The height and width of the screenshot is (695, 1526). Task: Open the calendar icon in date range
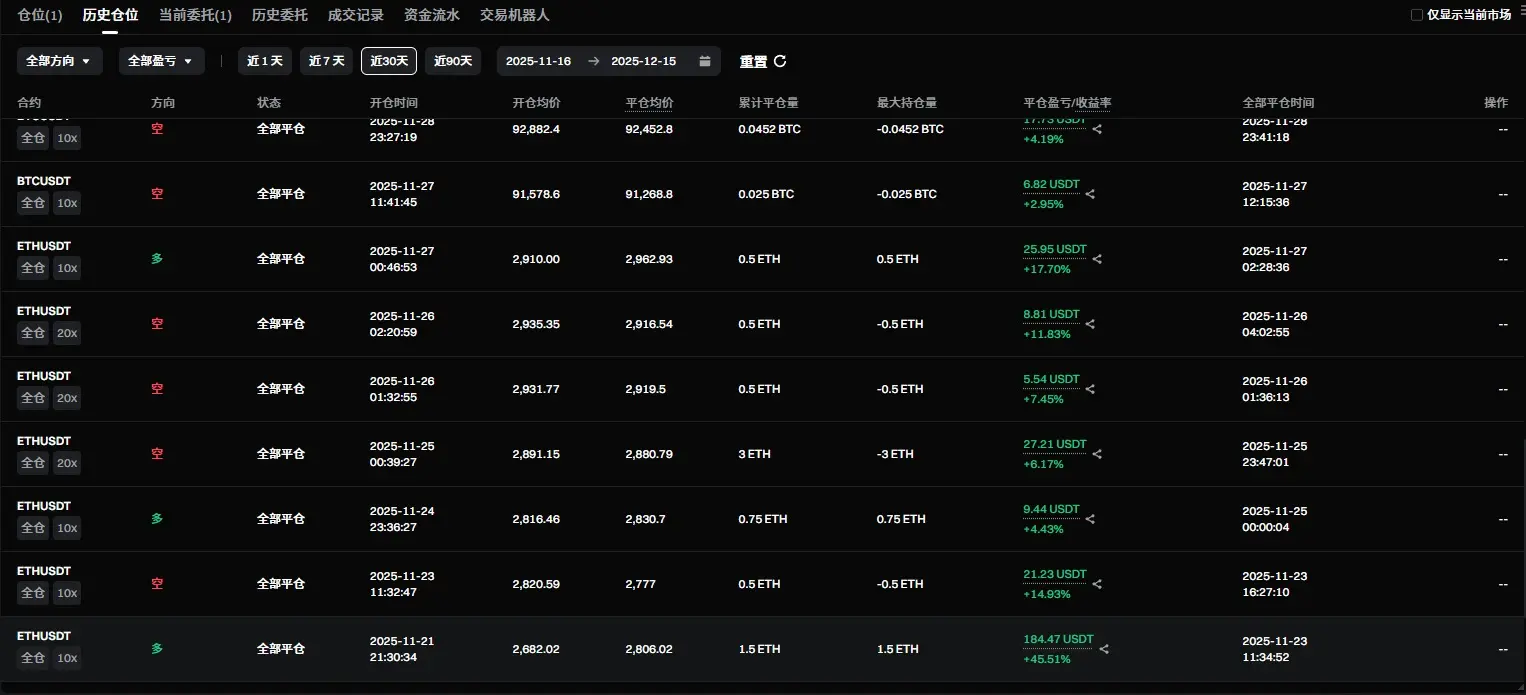(x=704, y=61)
